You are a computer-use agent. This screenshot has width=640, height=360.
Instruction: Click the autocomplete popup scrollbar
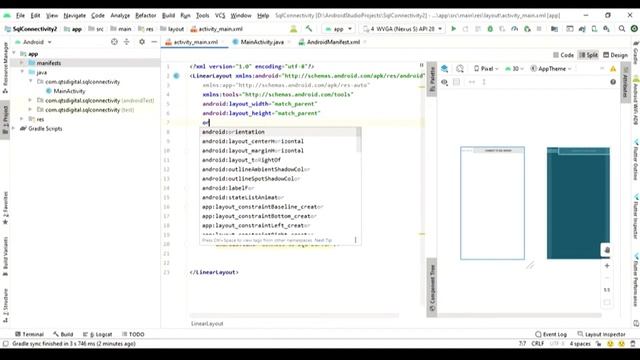click(x=359, y=140)
